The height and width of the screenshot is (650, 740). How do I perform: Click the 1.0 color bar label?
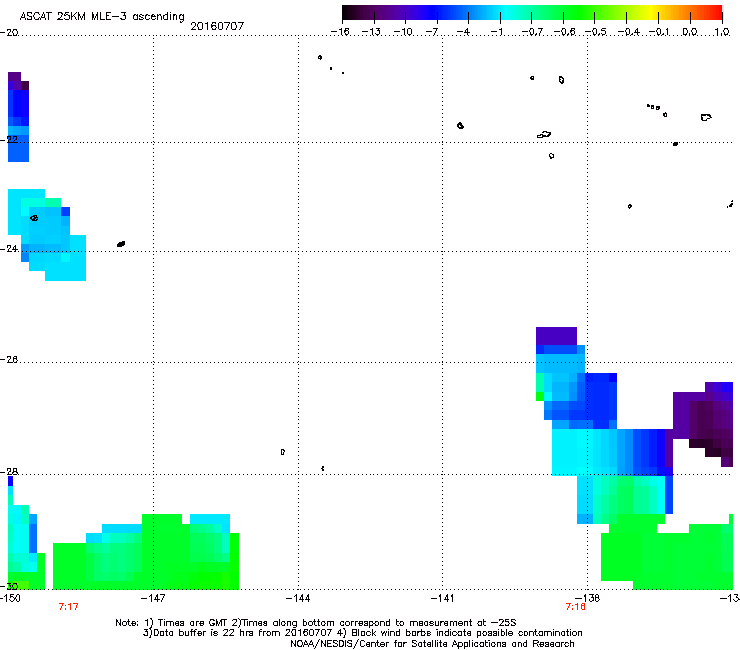click(722, 32)
